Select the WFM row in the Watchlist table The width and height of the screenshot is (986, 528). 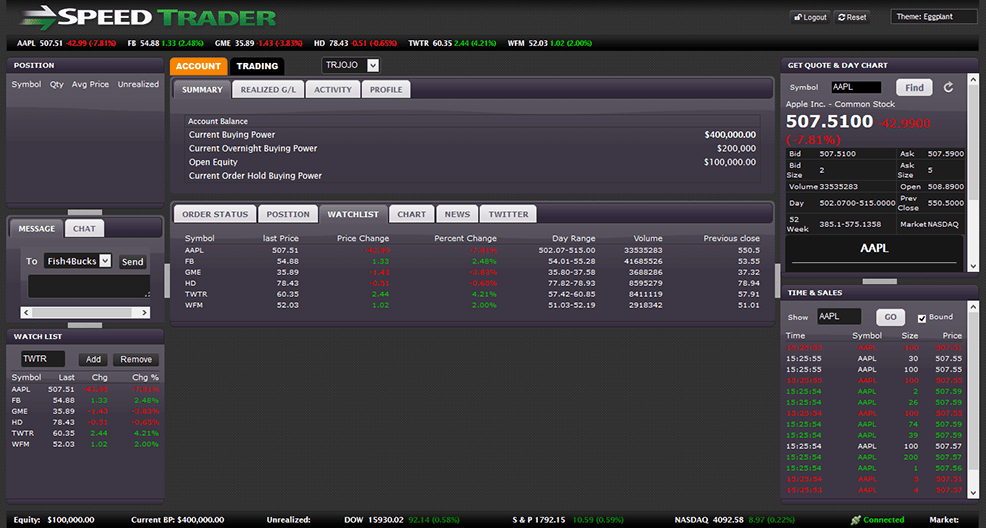[x=472, y=305]
